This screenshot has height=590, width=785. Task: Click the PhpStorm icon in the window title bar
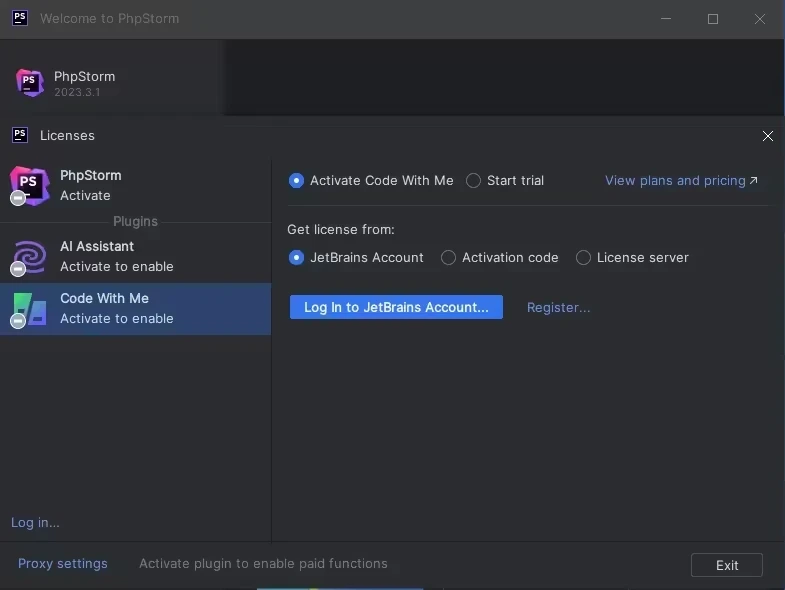click(19, 18)
